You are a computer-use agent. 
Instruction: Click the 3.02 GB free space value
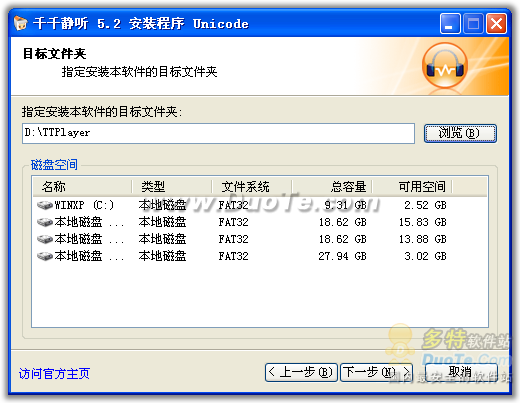pyautogui.click(x=425, y=256)
